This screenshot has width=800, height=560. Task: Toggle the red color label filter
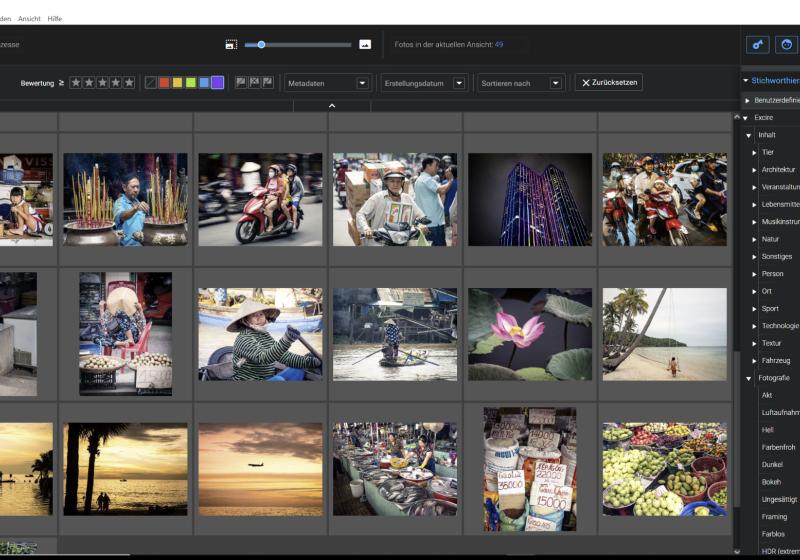click(x=164, y=83)
